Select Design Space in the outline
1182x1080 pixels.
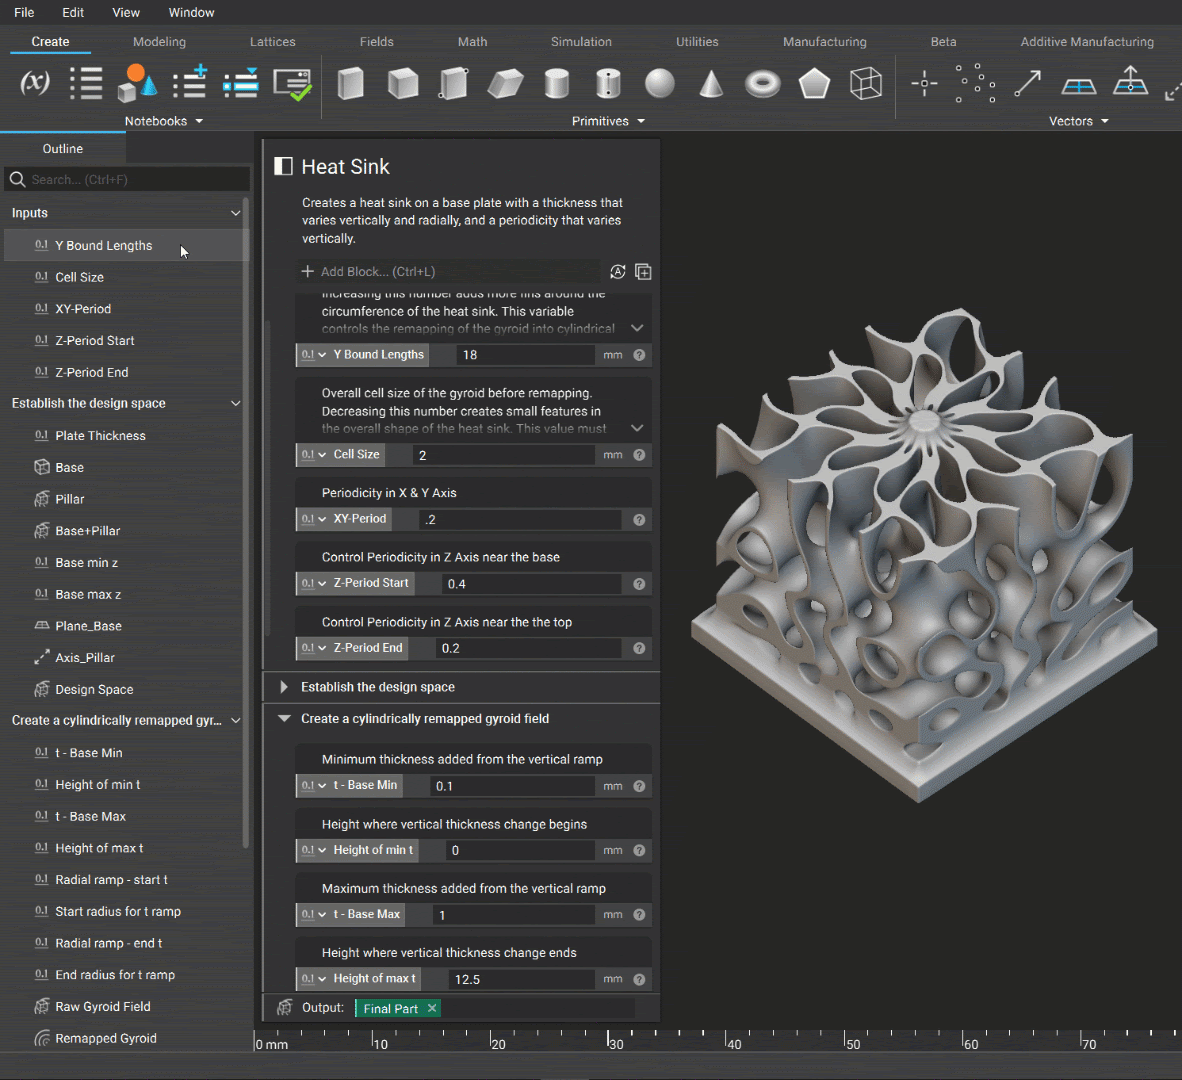(94, 690)
